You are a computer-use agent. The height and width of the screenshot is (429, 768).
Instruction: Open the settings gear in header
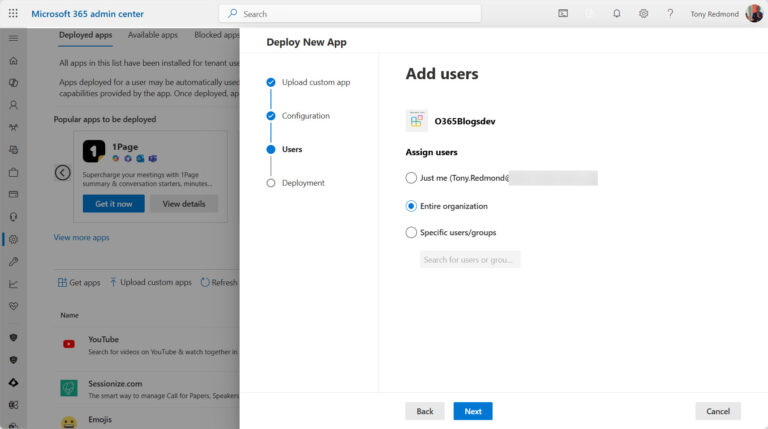coord(643,14)
